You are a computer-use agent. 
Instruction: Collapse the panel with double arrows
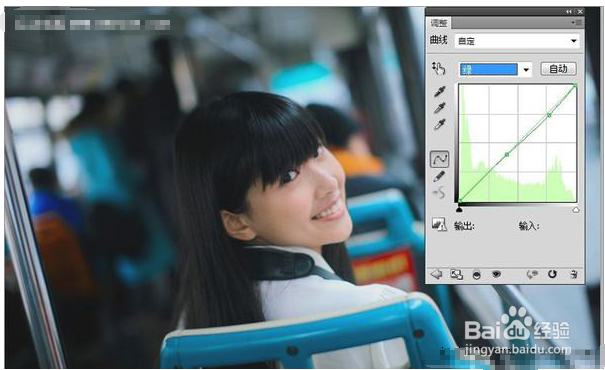[569, 12]
